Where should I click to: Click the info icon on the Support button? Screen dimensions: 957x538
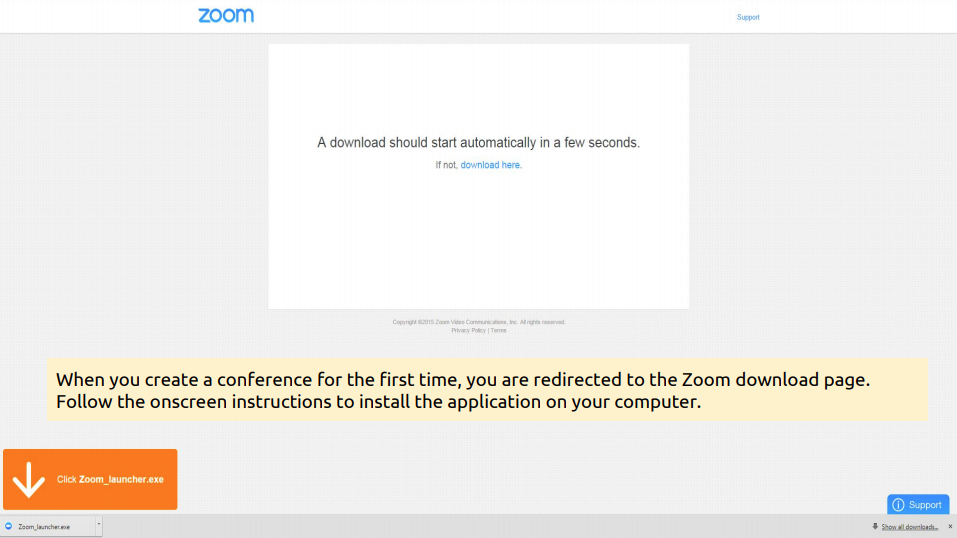point(898,505)
